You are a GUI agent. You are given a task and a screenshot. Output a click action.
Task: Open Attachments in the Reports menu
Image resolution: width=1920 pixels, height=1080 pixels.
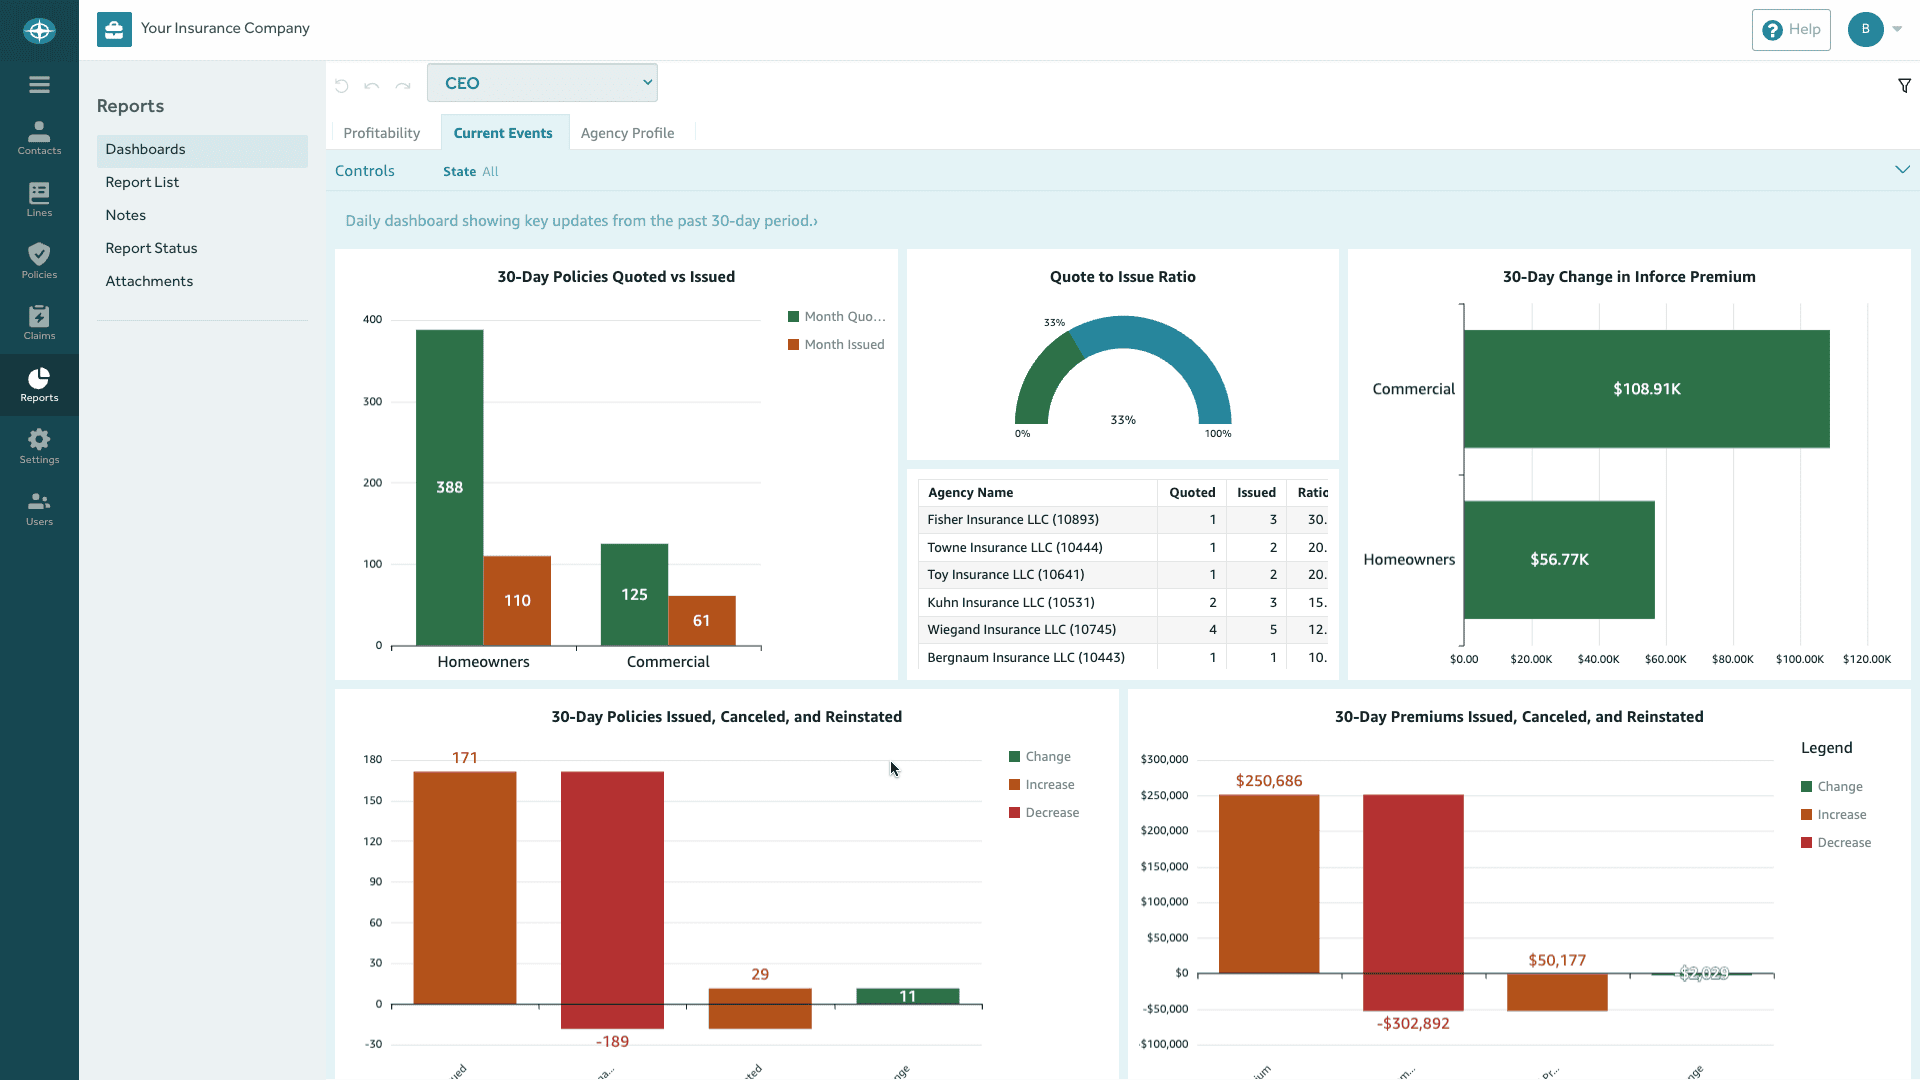(x=149, y=281)
